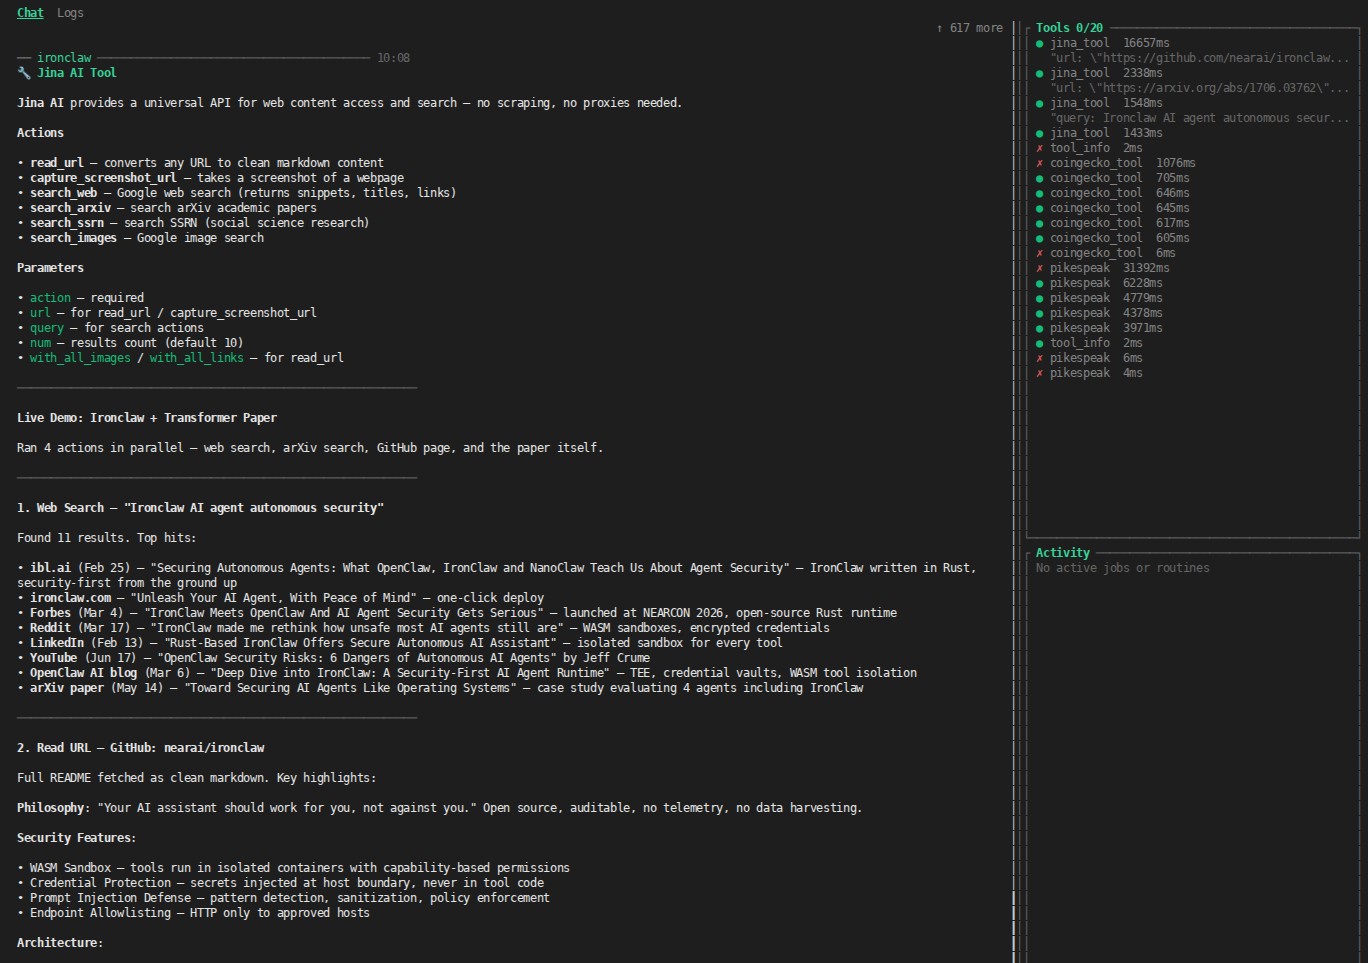The image size is (1368, 963).
Task: Click the "Live Demo: Ironclaw + Transformer Paper" heading
Action: (x=147, y=418)
